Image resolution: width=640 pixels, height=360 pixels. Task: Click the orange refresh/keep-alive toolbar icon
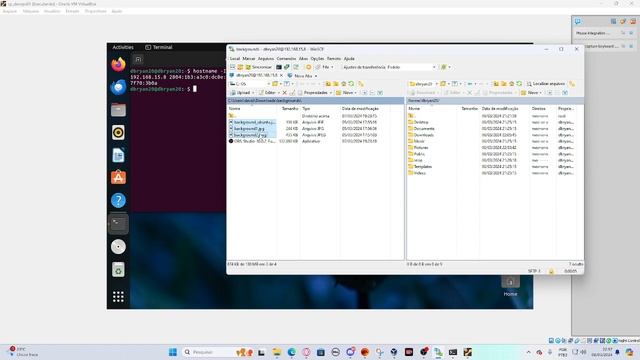[309, 67]
